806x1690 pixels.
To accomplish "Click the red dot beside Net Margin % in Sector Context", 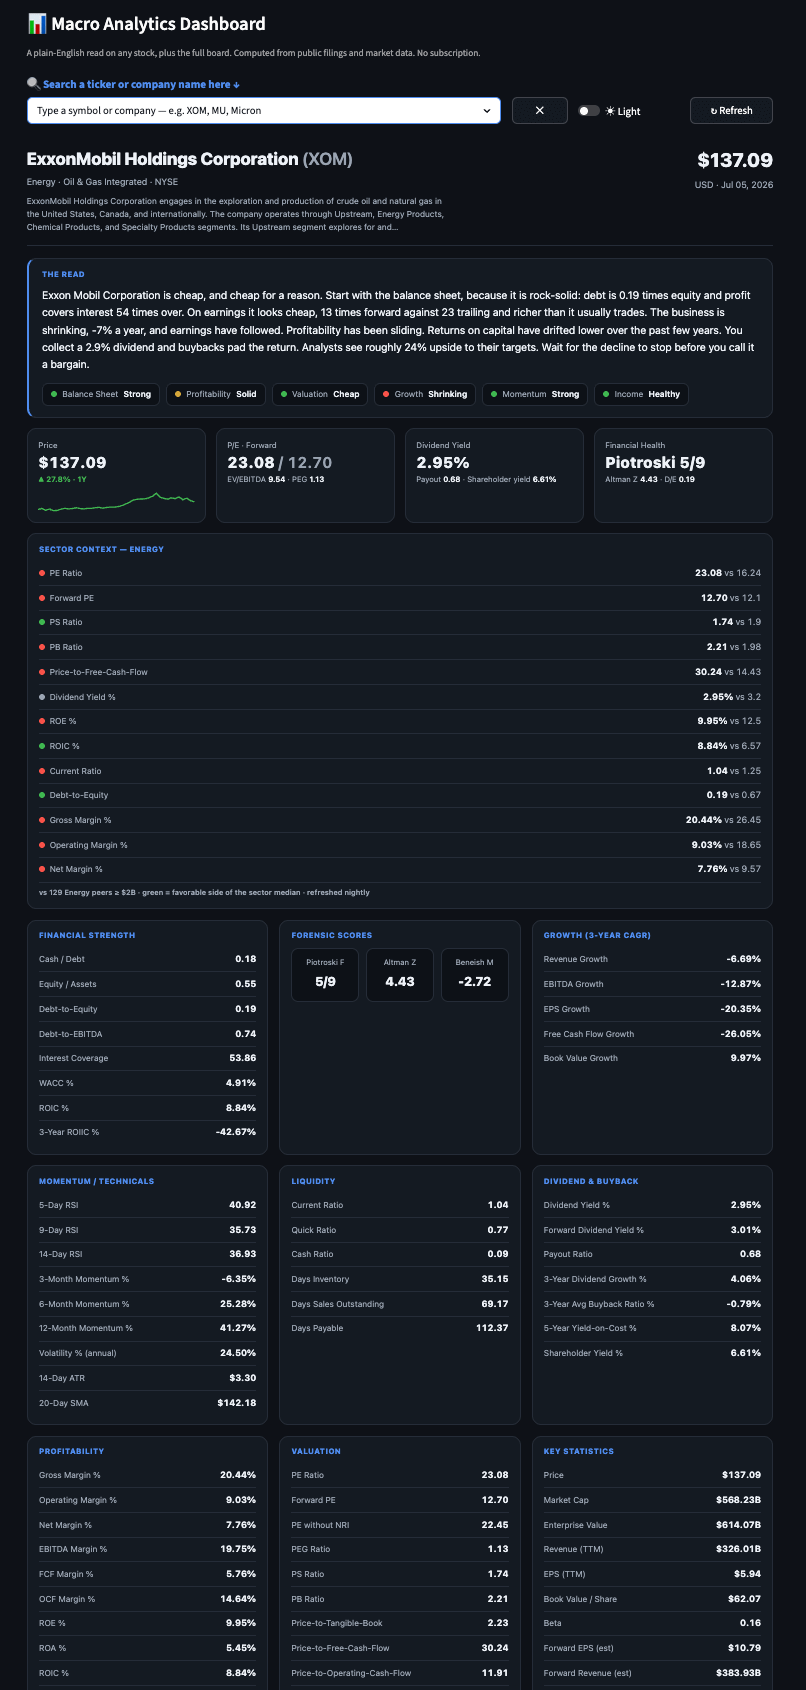I will (42, 869).
